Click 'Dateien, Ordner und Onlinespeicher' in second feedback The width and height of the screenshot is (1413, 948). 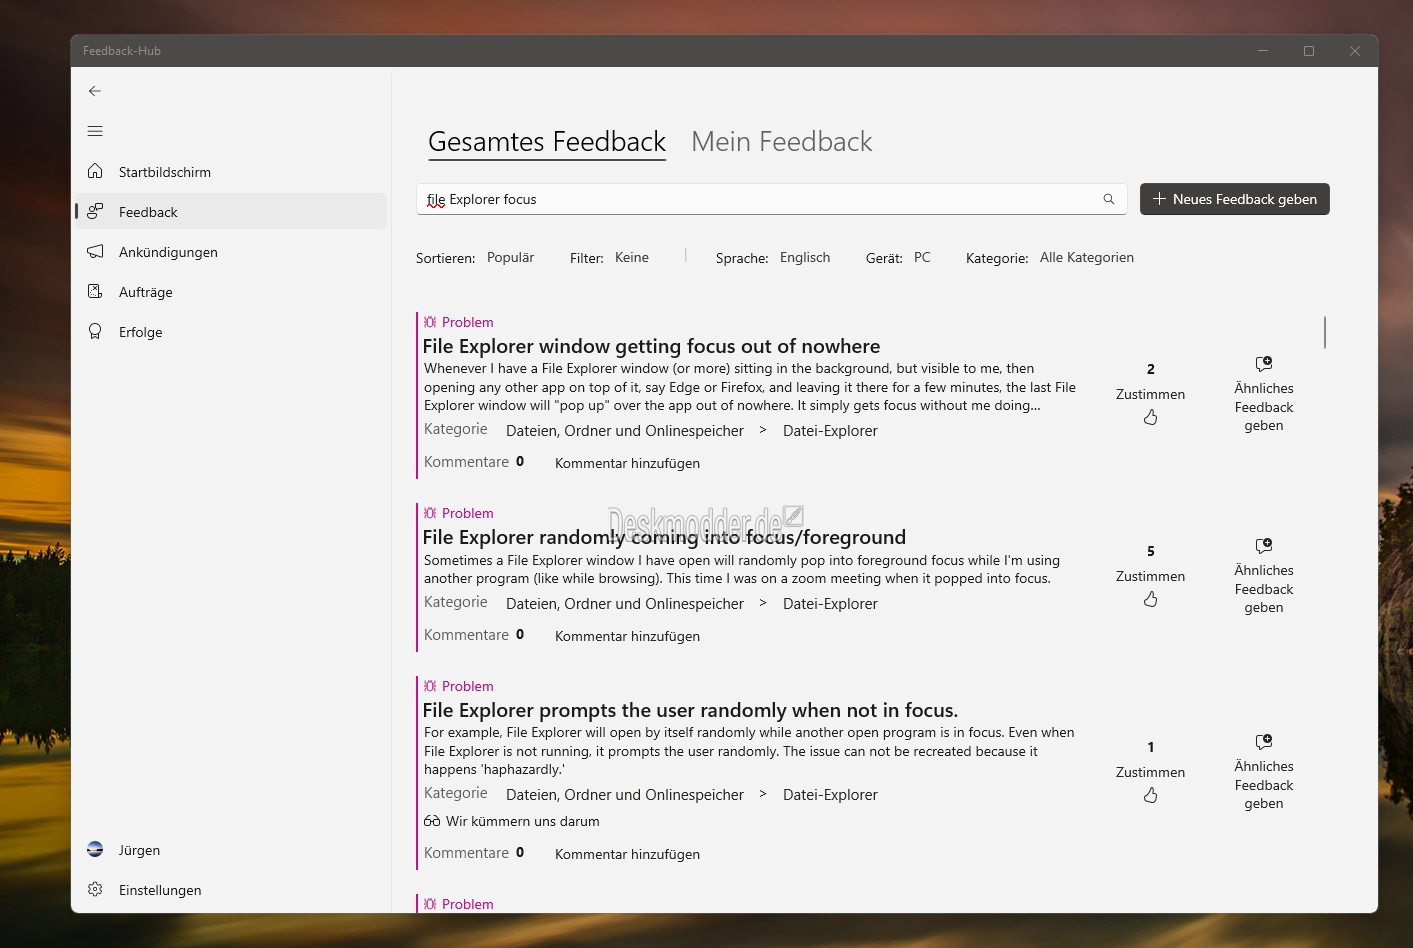(x=625, y=604)
